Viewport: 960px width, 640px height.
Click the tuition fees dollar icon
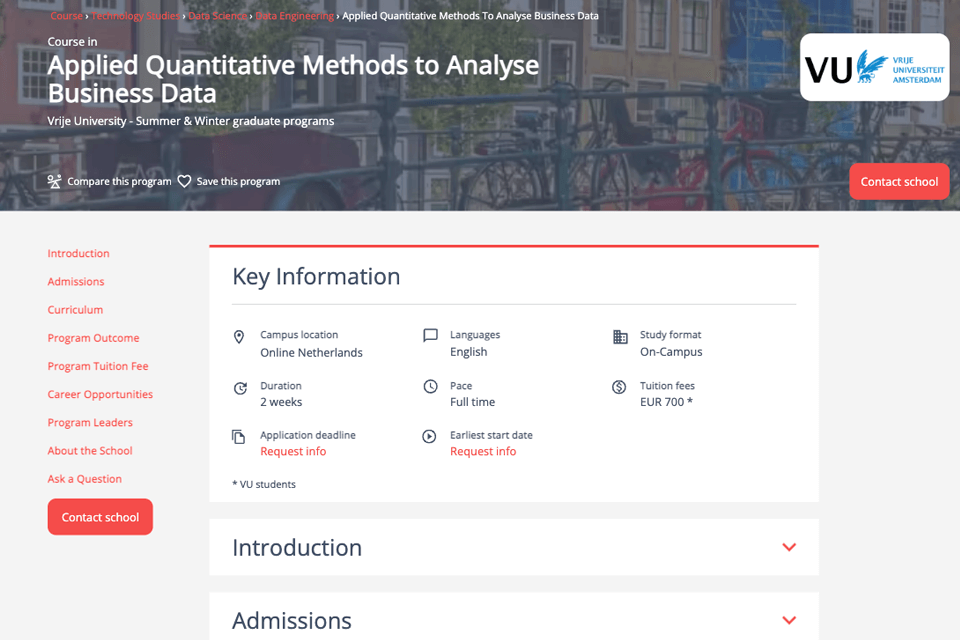coord(619,387)
